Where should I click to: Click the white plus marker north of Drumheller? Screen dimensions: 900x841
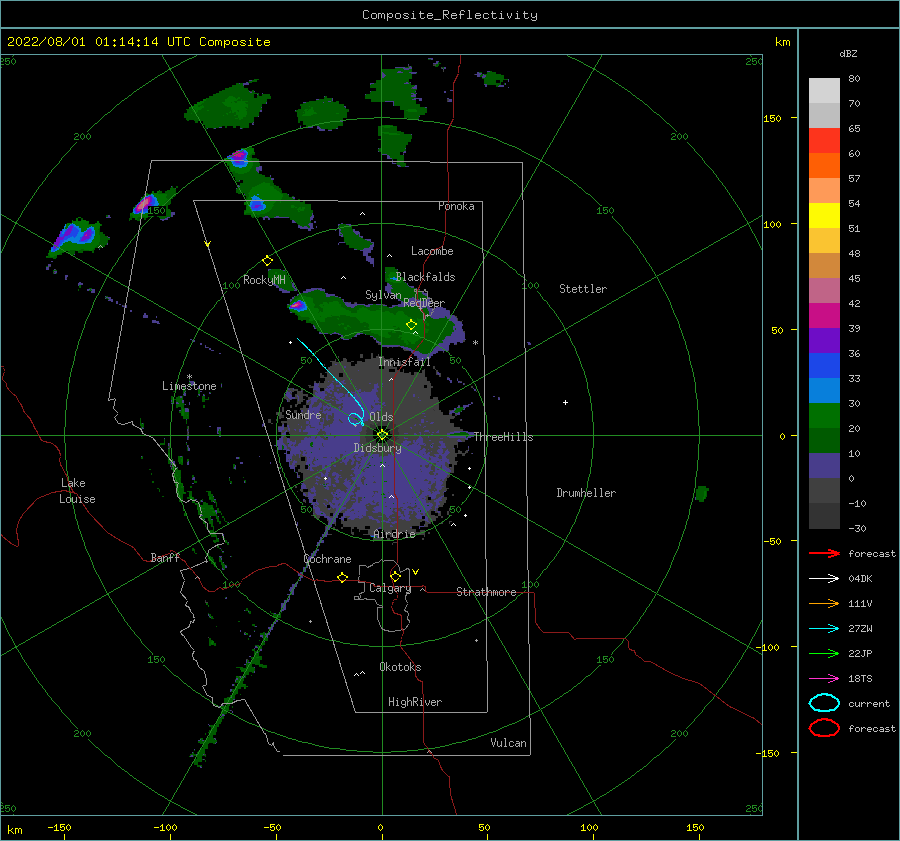(x=565, y=402)
